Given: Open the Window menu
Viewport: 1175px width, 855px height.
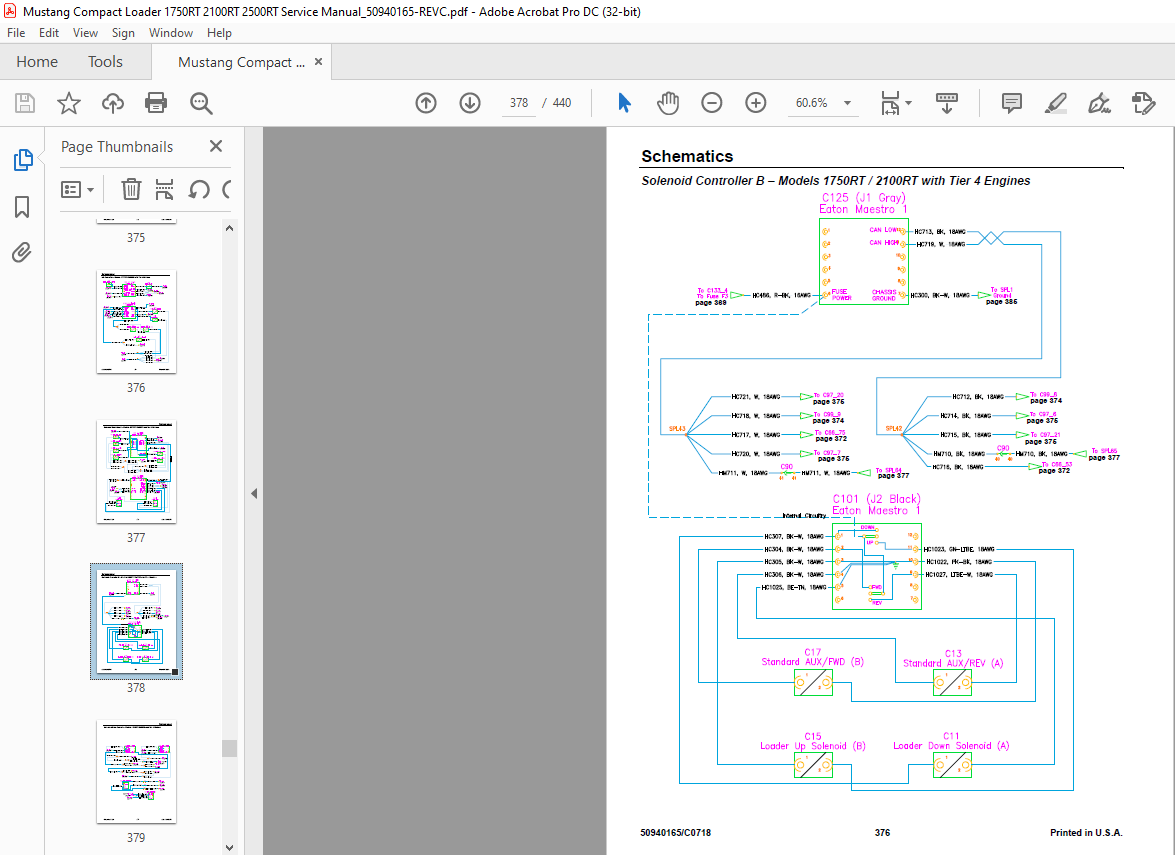Looking at the screenshot, I should [170, 33].
